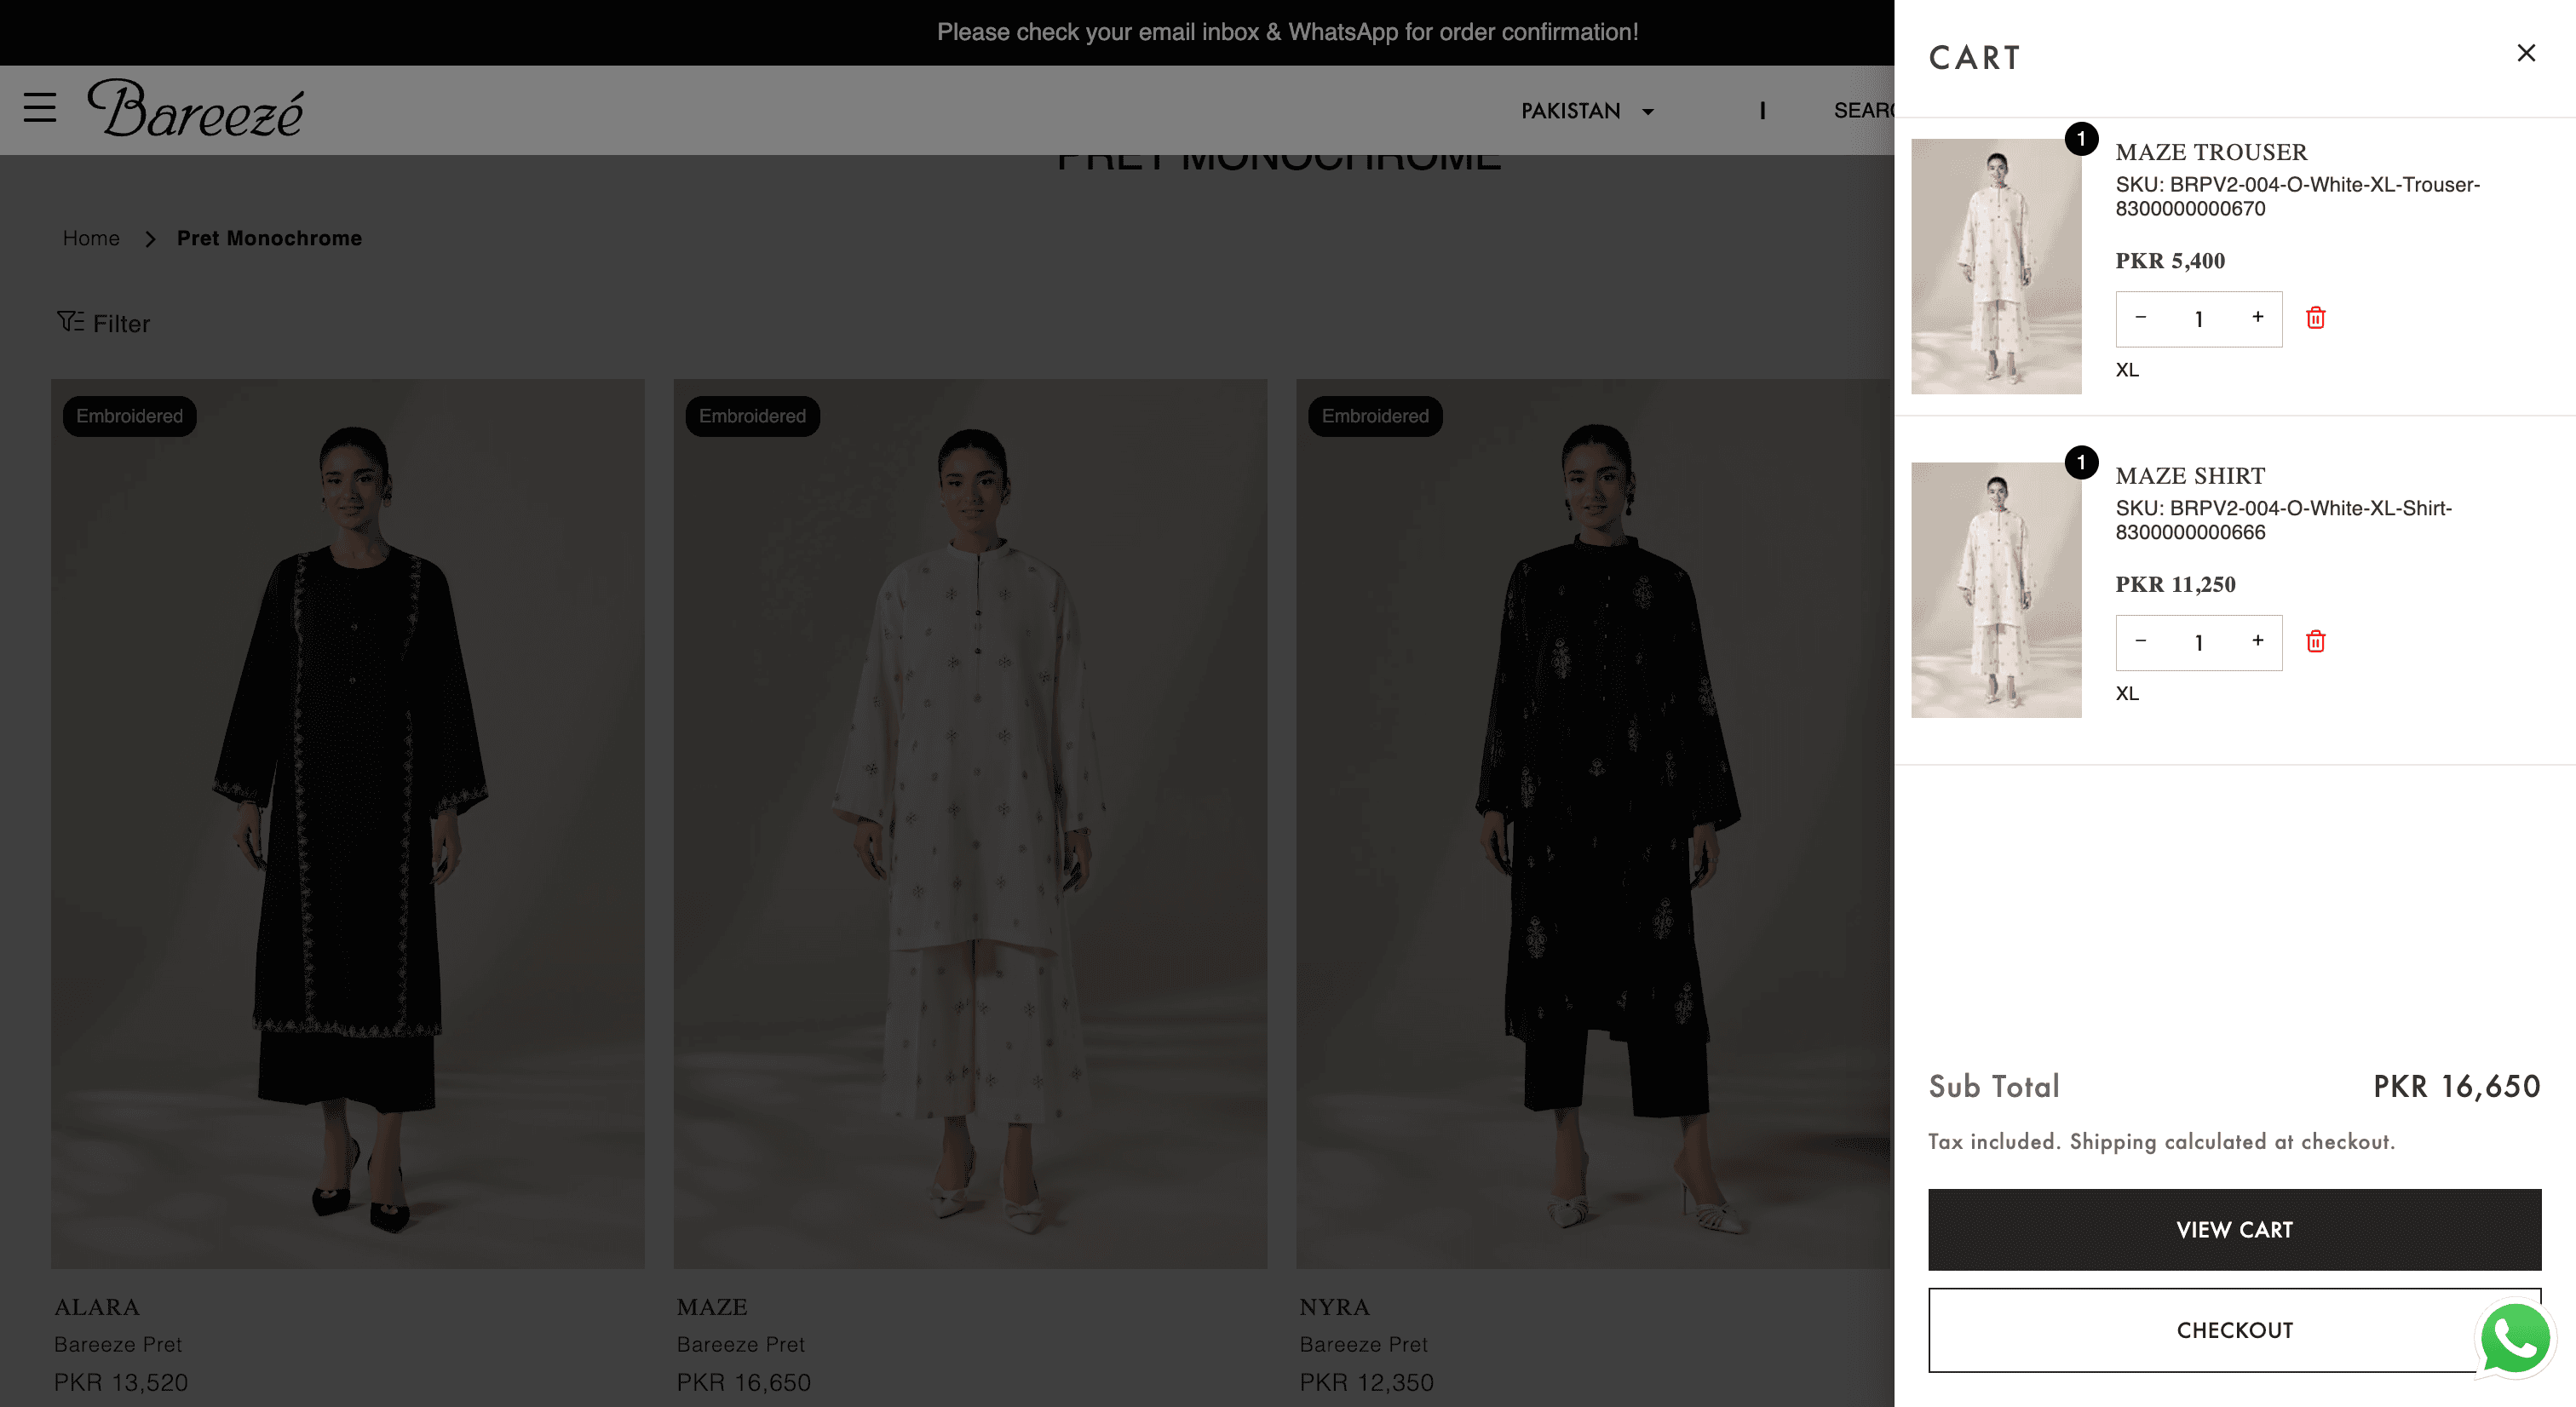Click the Maze Shirt price PKR 11,250
2576x1407 pixels.
tap(2175, 584)
